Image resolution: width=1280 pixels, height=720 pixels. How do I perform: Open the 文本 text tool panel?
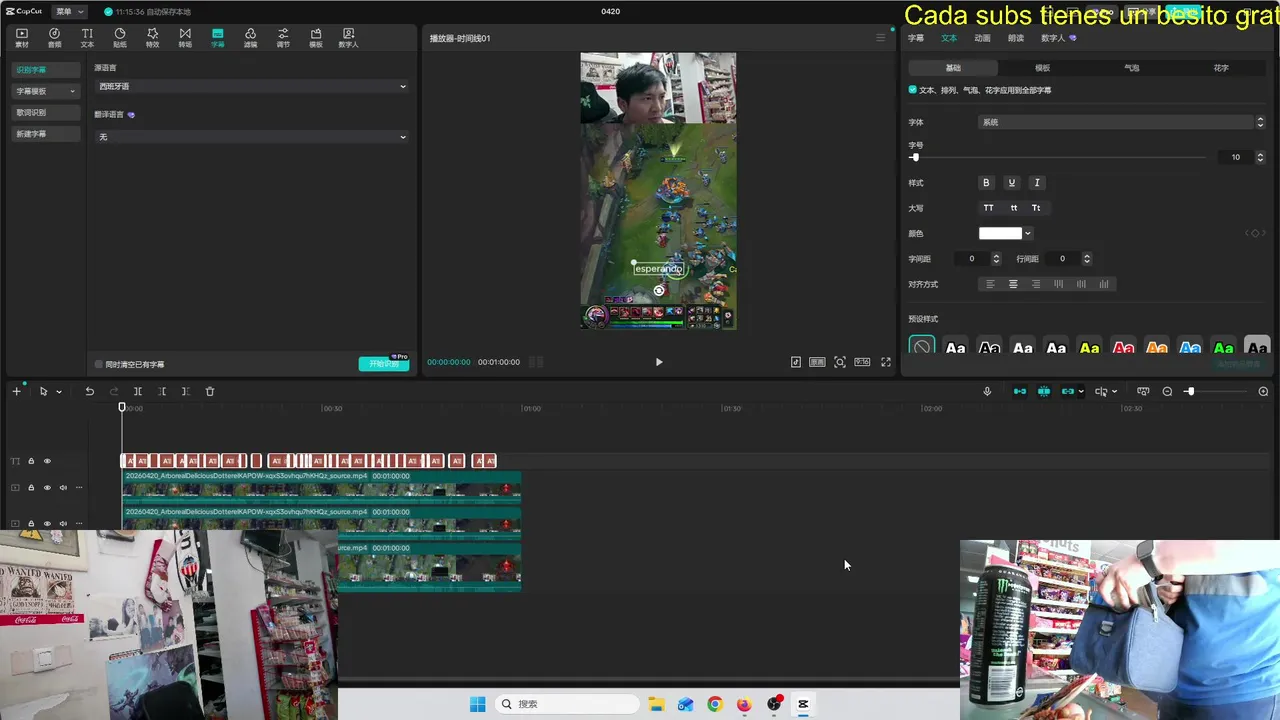pos(87,38)
